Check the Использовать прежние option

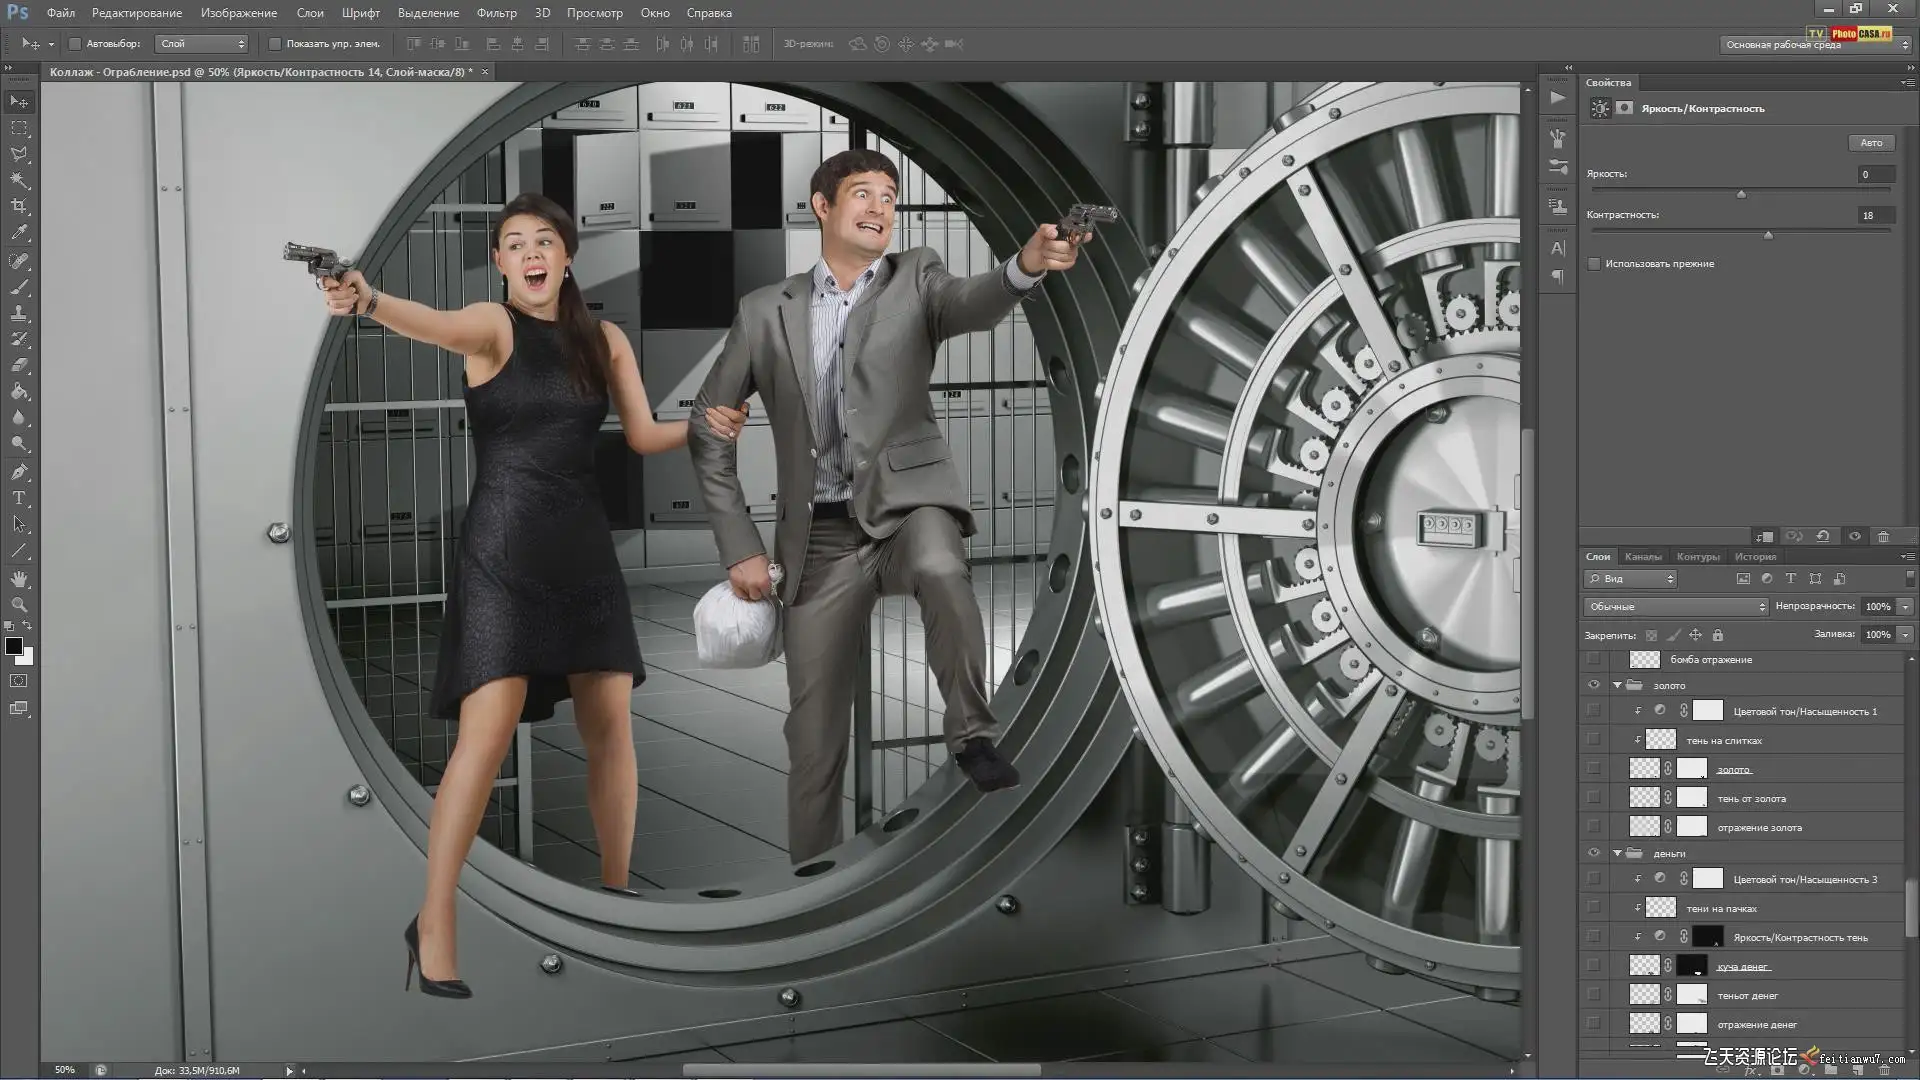tap(1594, 264)
